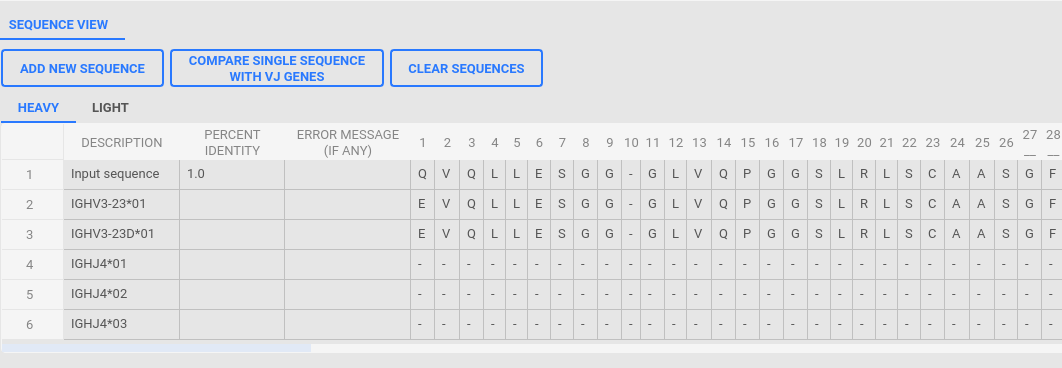Select row number 6 header

[30, 325]
